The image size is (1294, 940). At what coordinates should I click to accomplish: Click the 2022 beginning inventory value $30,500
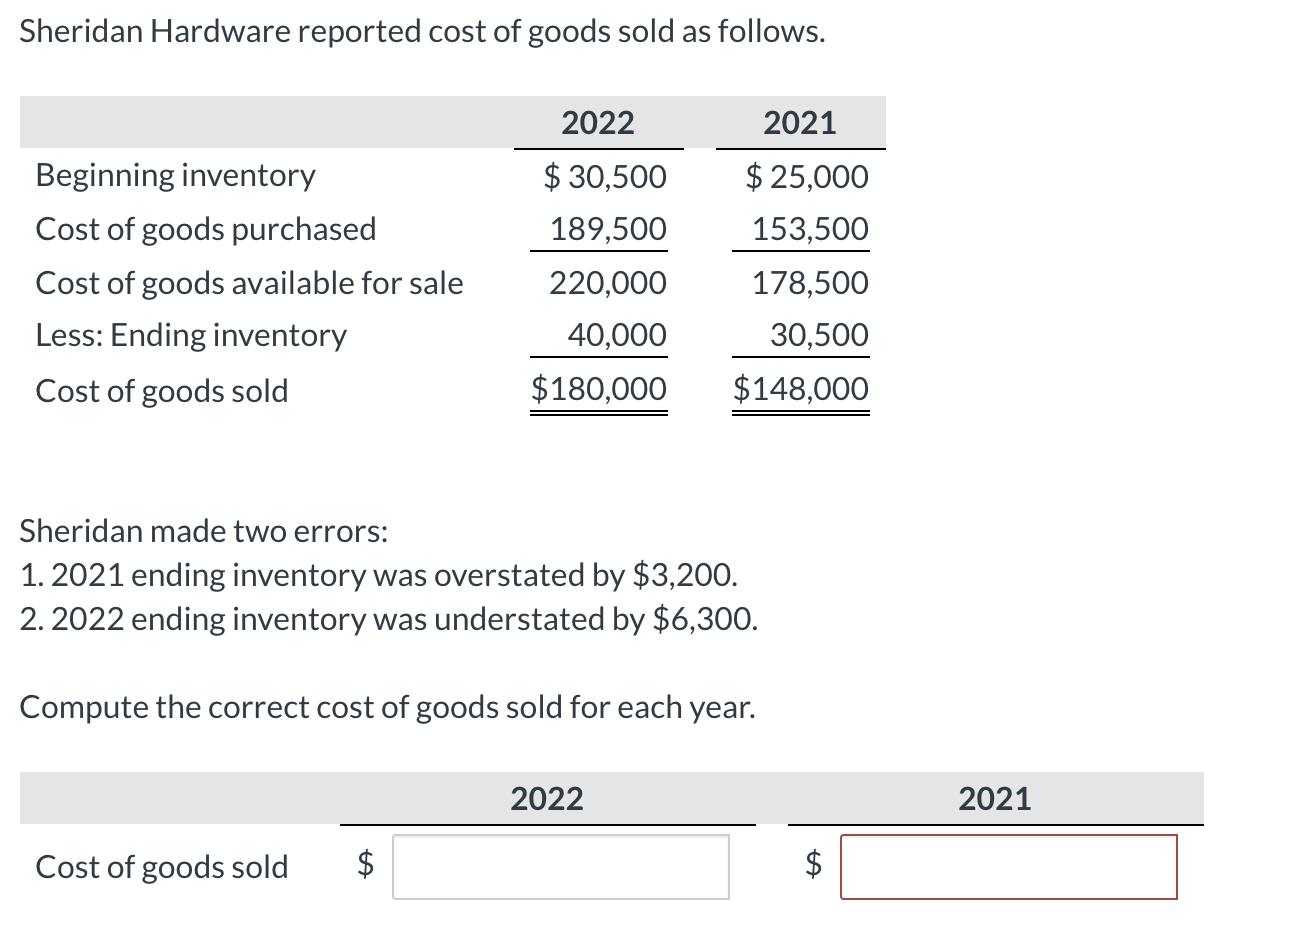[x=605, y=177]
